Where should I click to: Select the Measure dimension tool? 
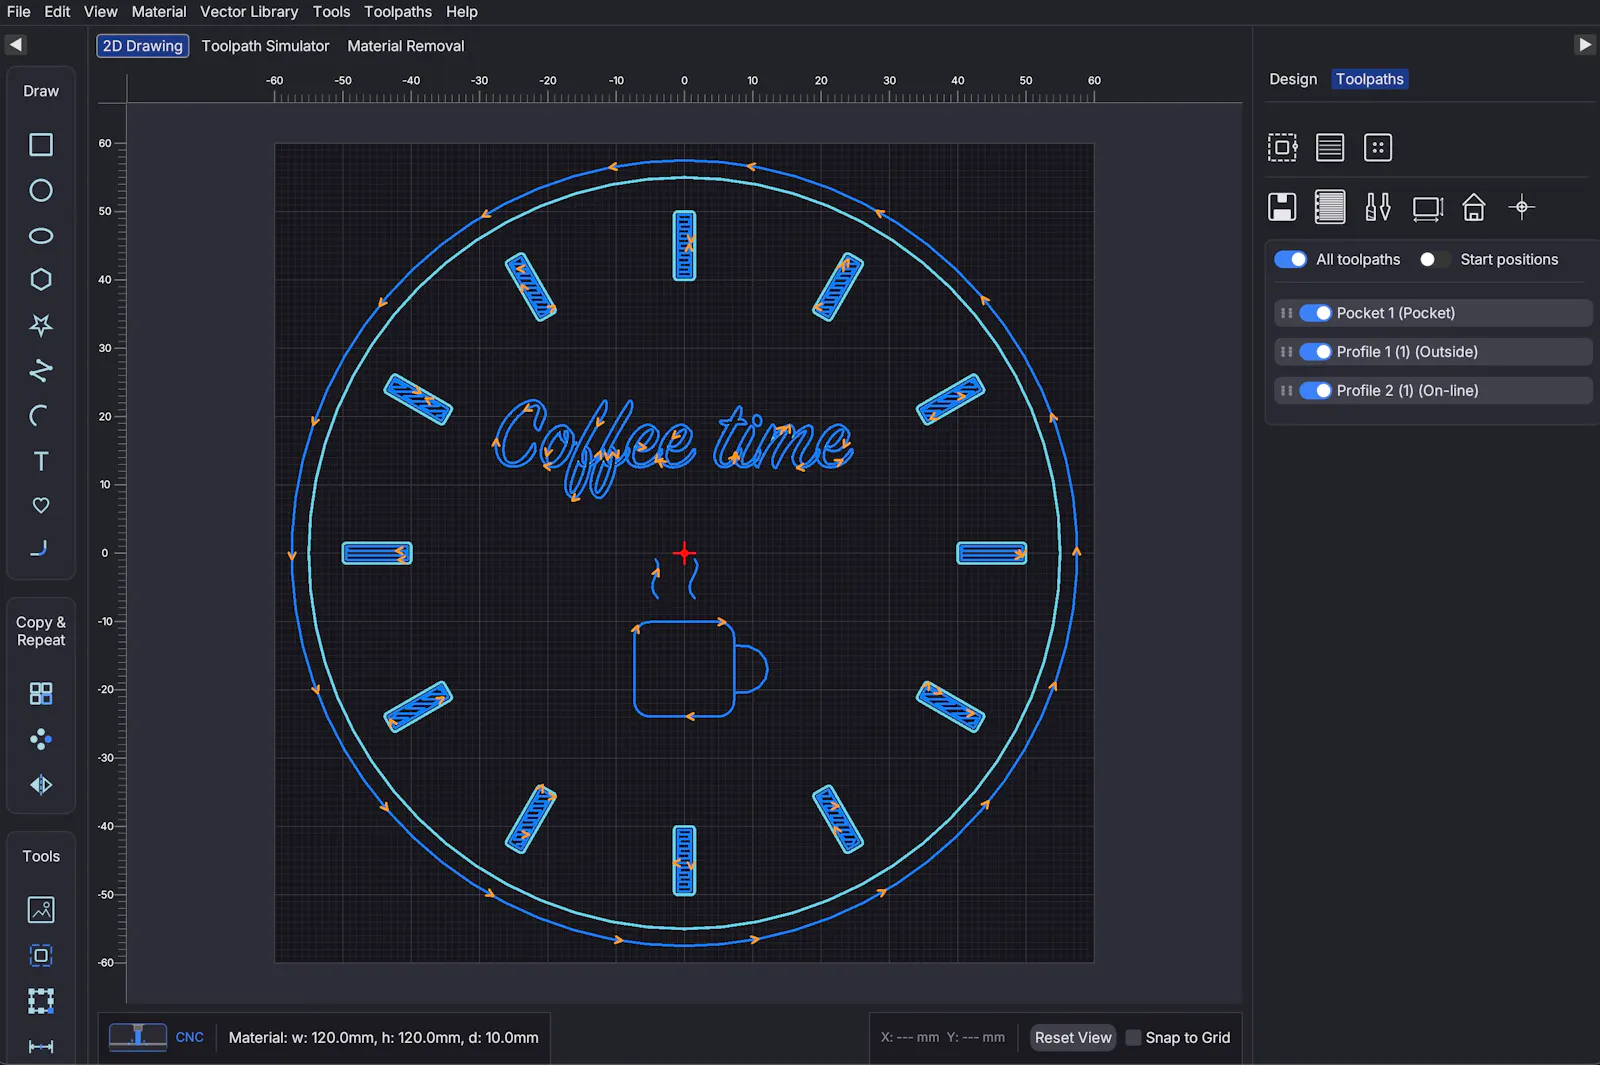pos(41,1047)
